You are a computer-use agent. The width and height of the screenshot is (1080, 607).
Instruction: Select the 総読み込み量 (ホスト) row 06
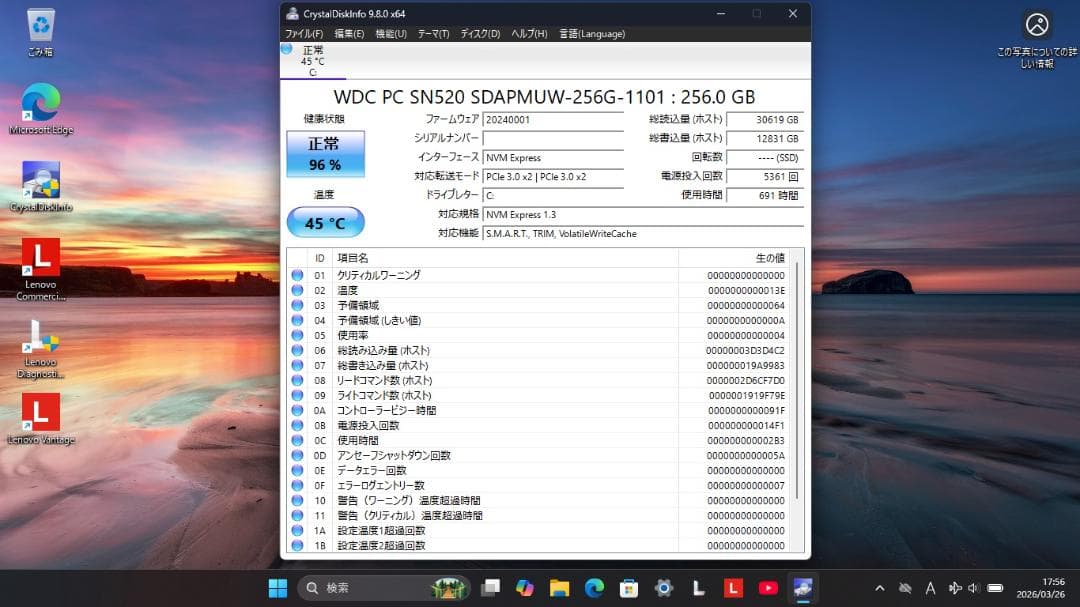pos(539,351)
